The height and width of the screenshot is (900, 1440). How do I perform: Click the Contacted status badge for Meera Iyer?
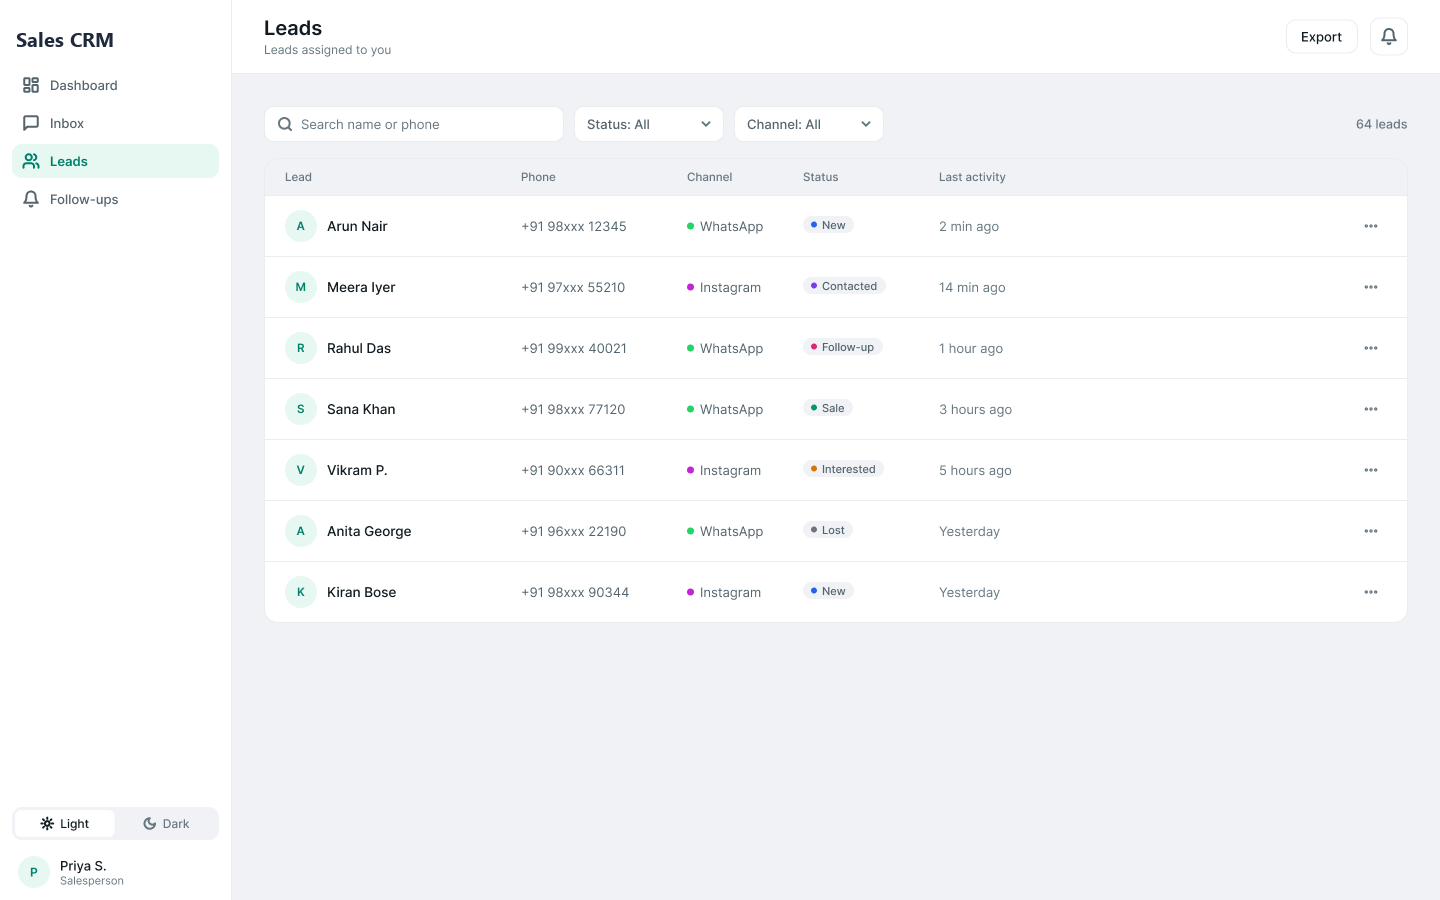[844, 286]
